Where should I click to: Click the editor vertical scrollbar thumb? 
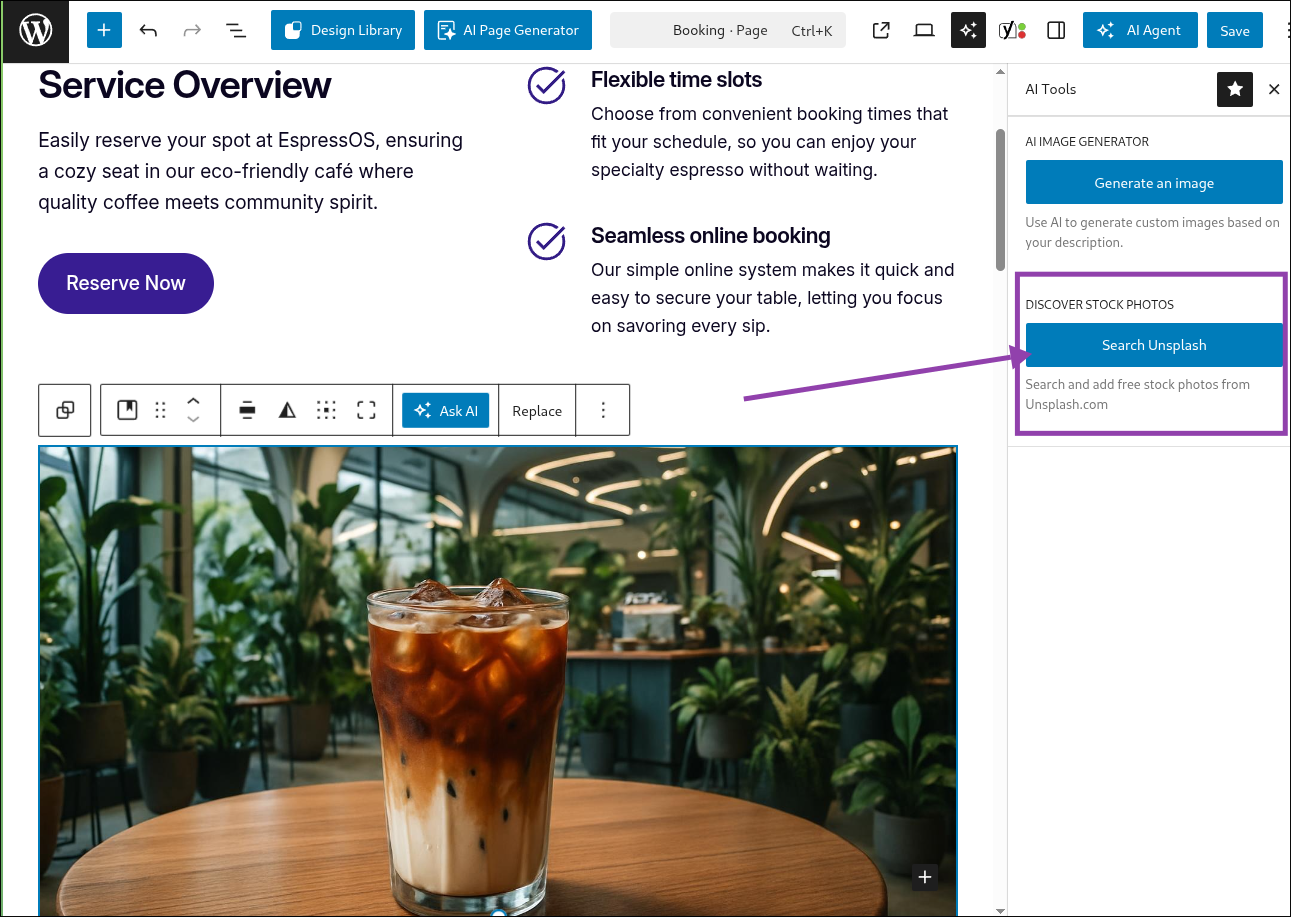point(1000,199)
